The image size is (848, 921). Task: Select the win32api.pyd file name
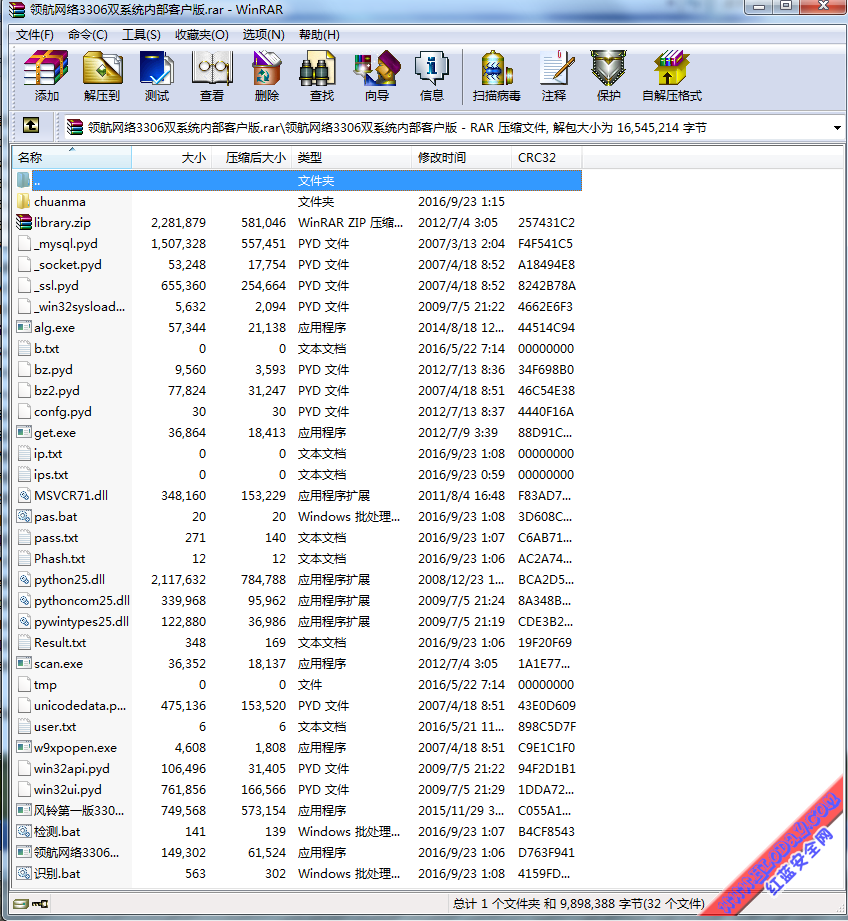72,769
